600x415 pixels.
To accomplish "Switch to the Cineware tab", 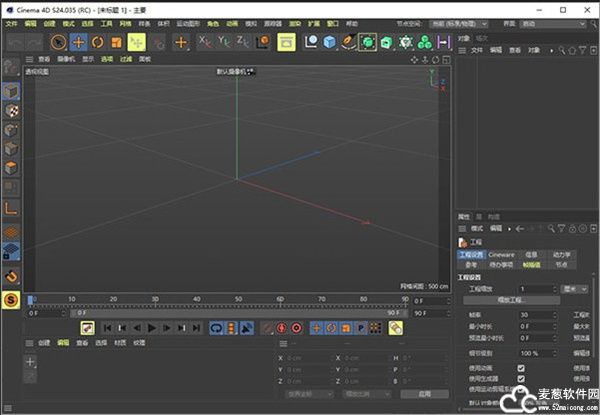I will (x=502, y=255).
